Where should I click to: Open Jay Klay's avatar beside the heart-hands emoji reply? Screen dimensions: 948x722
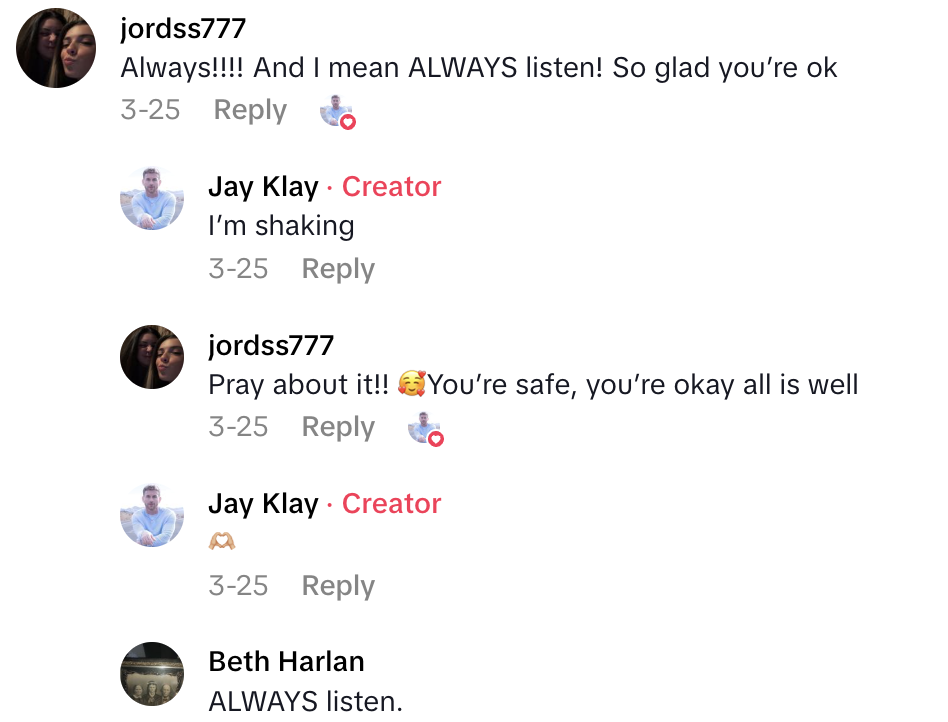[x=152, y=515]
